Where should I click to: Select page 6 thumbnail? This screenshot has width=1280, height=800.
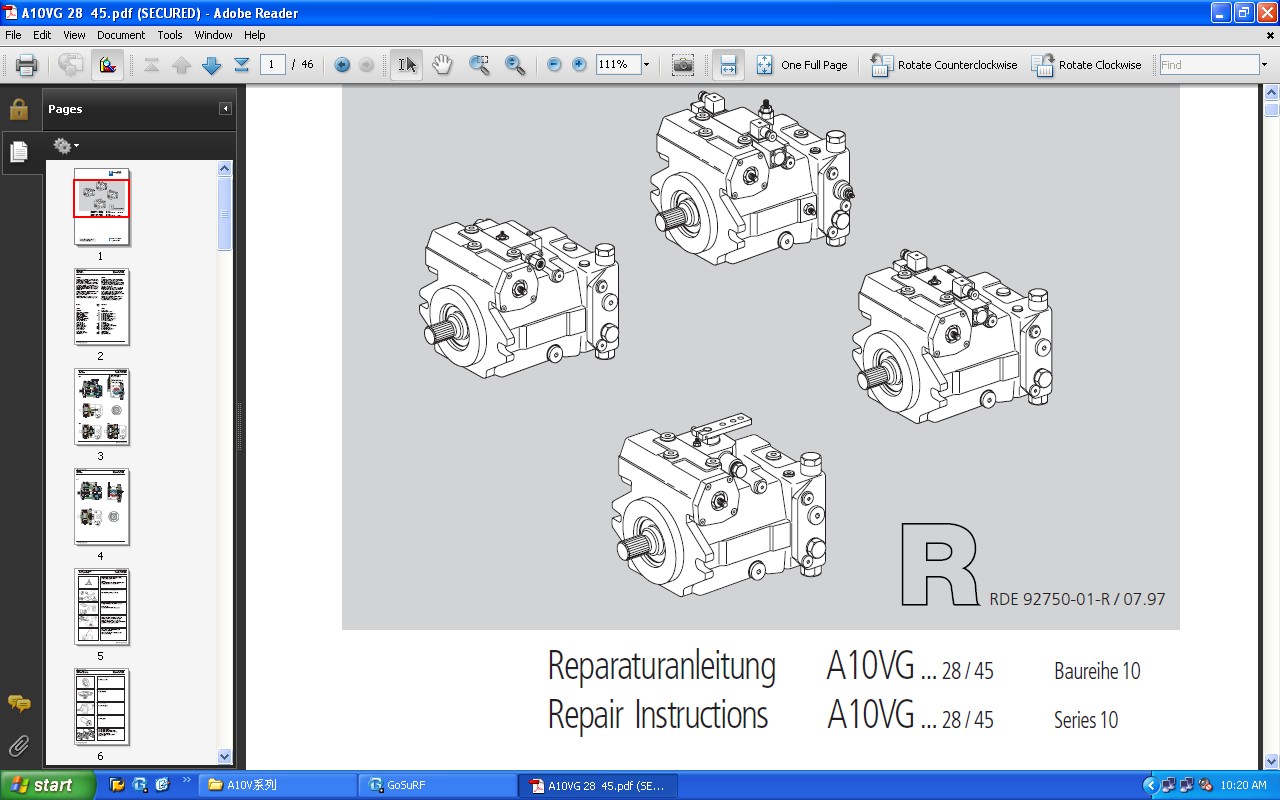pos(102,707)
